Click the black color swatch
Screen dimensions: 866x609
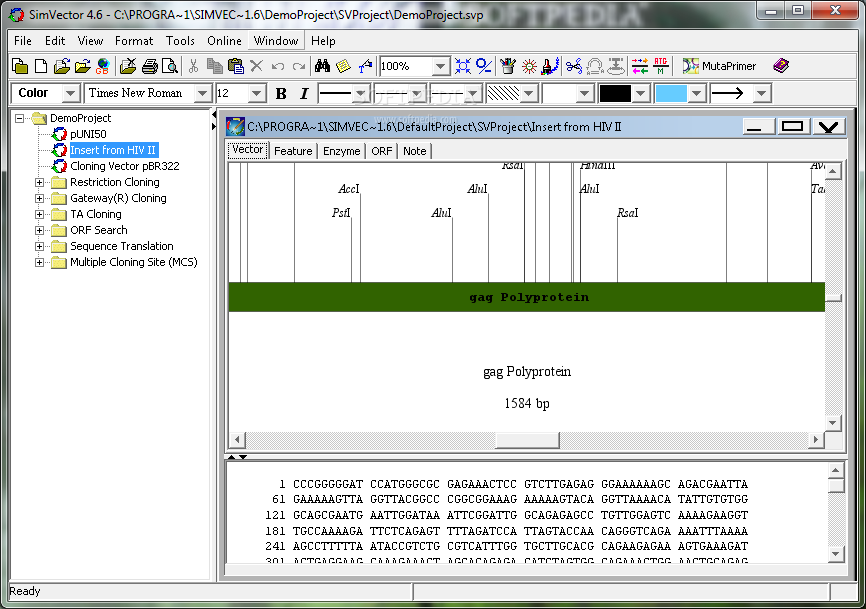[615, 93]
